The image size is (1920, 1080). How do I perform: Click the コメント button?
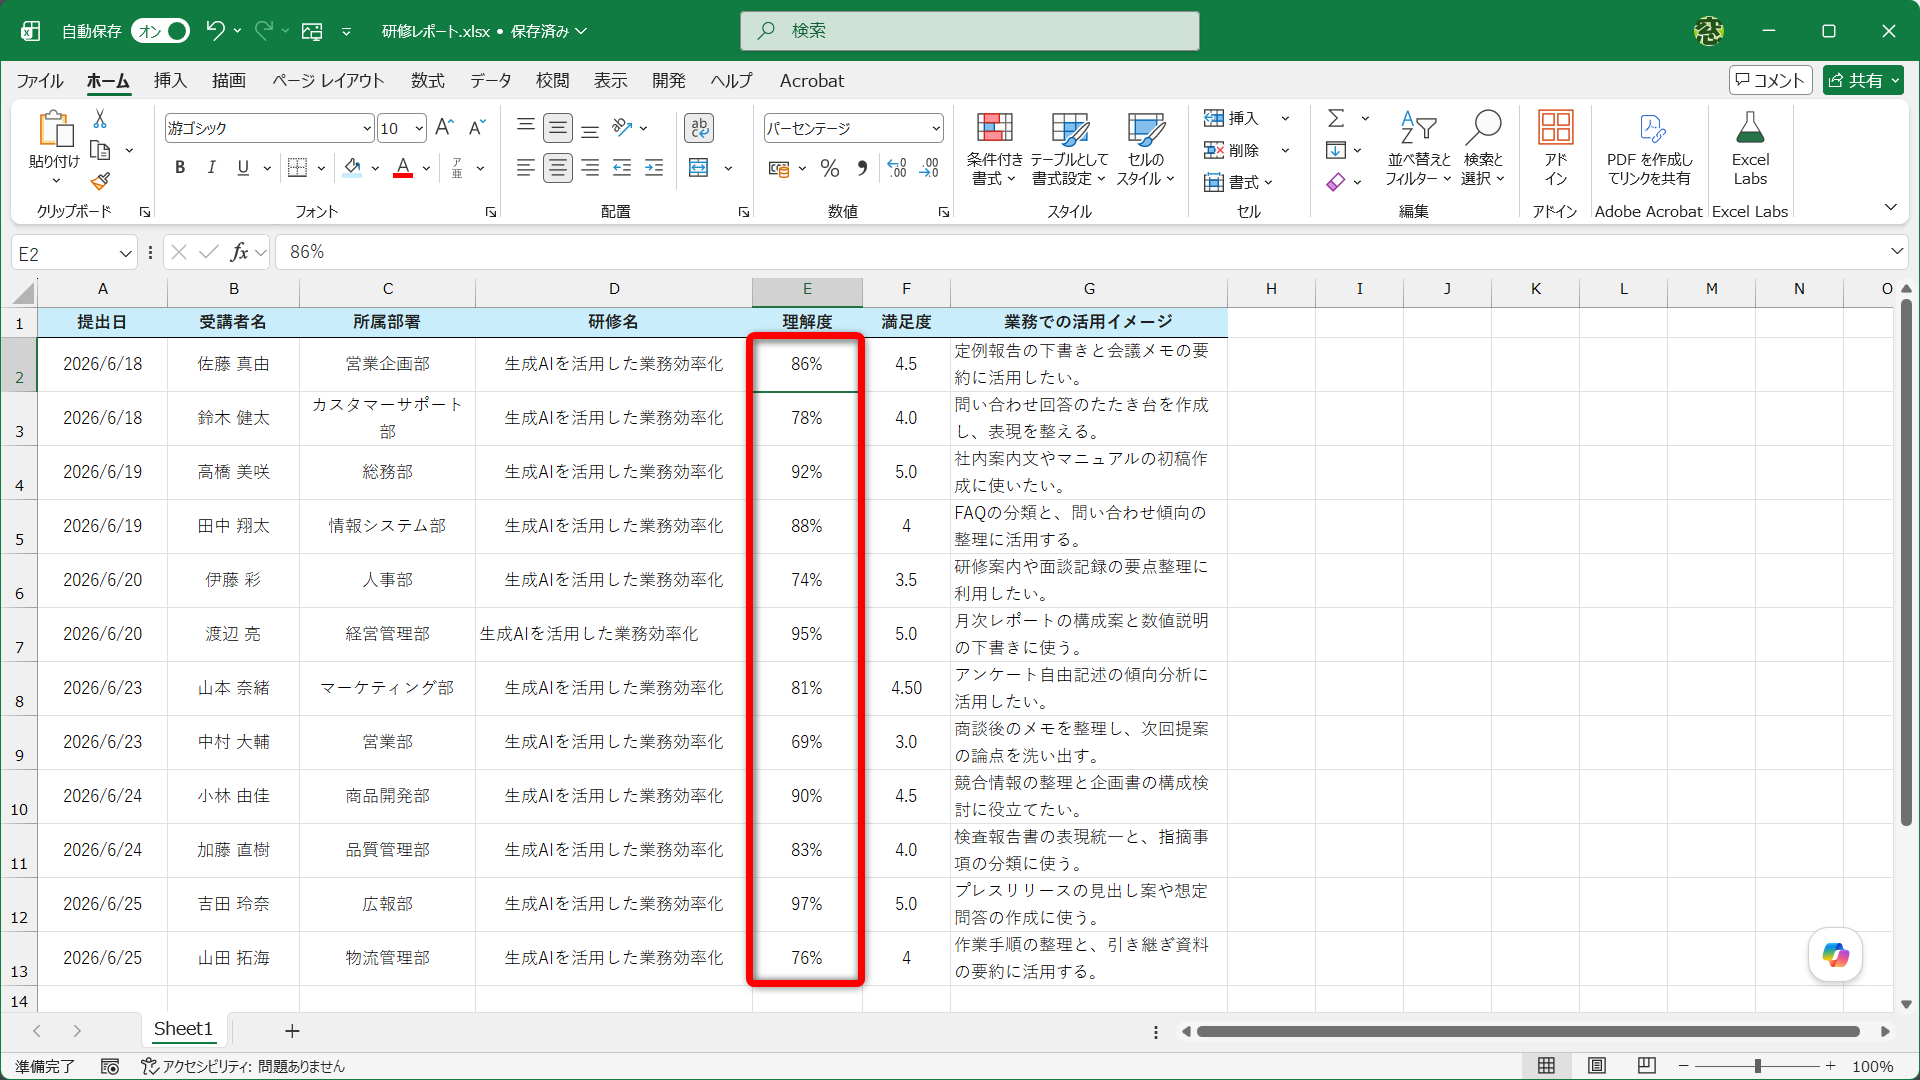click(x=1770, y=80)
